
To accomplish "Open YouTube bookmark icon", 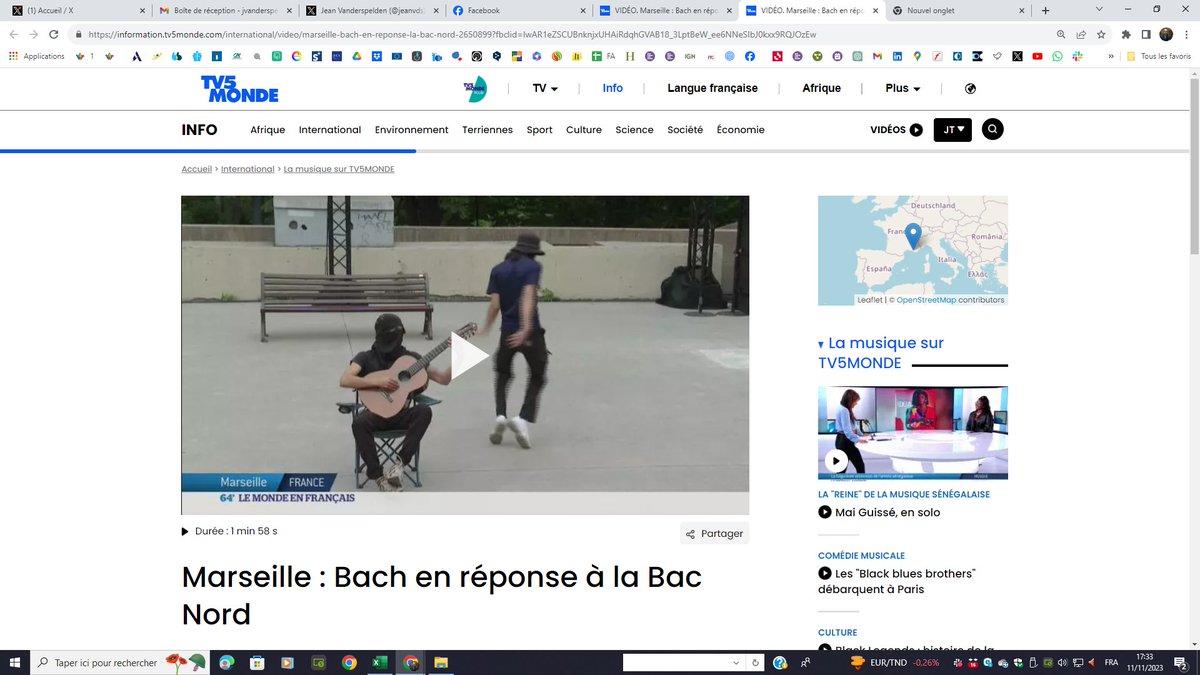I will [x=1037, y=56].
